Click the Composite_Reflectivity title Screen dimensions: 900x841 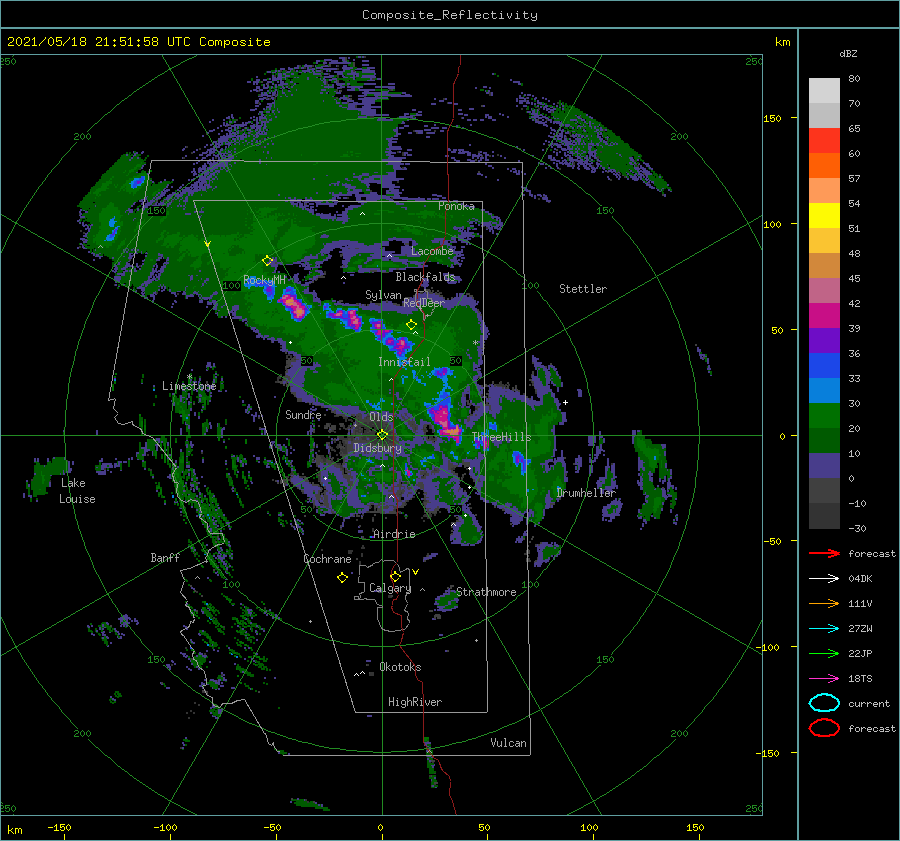449,15
